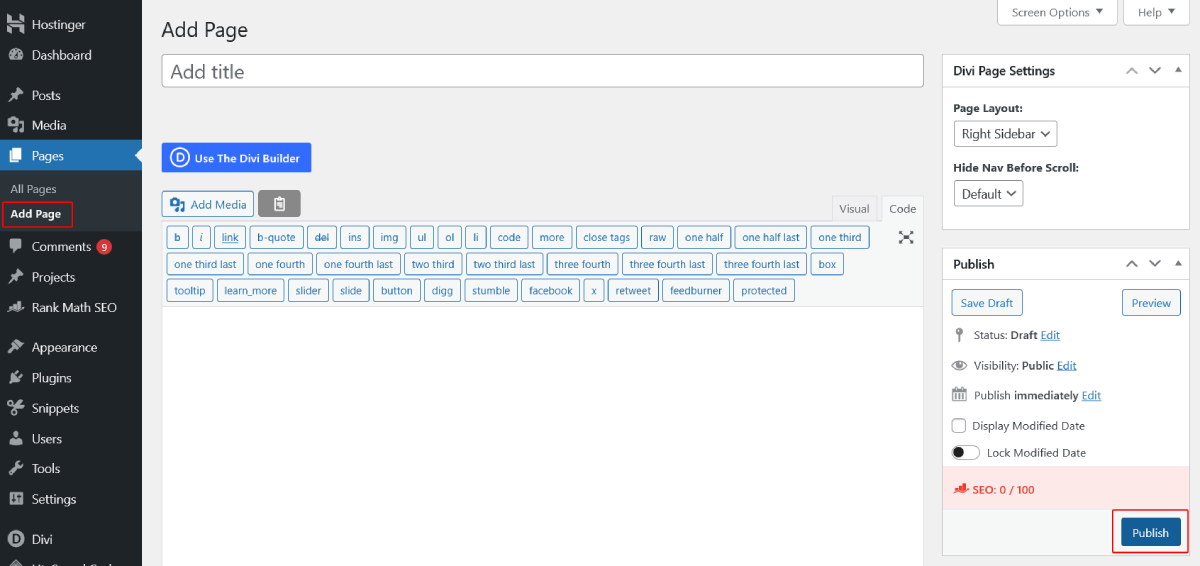The height and width of the screenshot is (566, 1200).
Task: Check Display Modified Date checkbox
Action: pos(959,425)
